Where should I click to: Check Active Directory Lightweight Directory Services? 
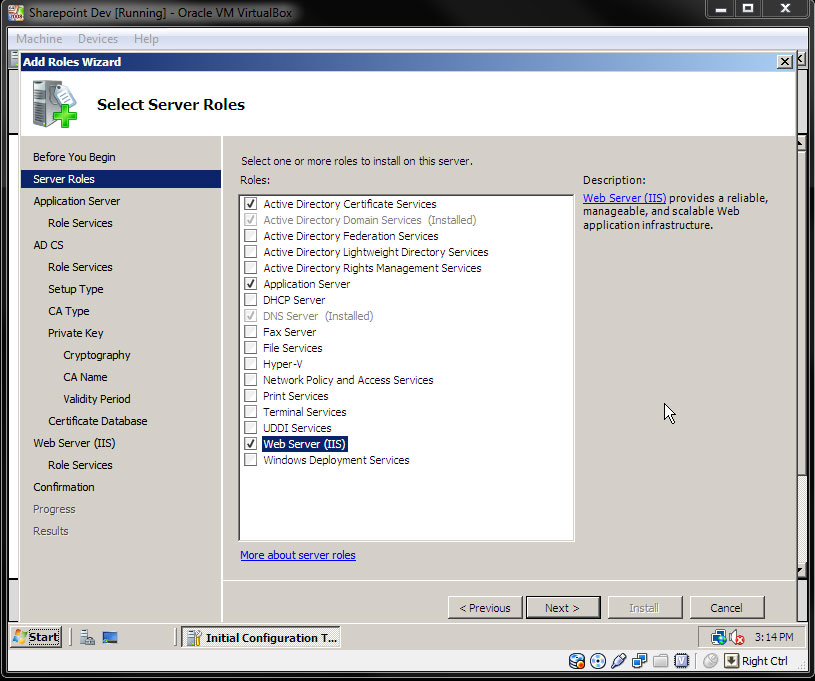pos(251,252)
